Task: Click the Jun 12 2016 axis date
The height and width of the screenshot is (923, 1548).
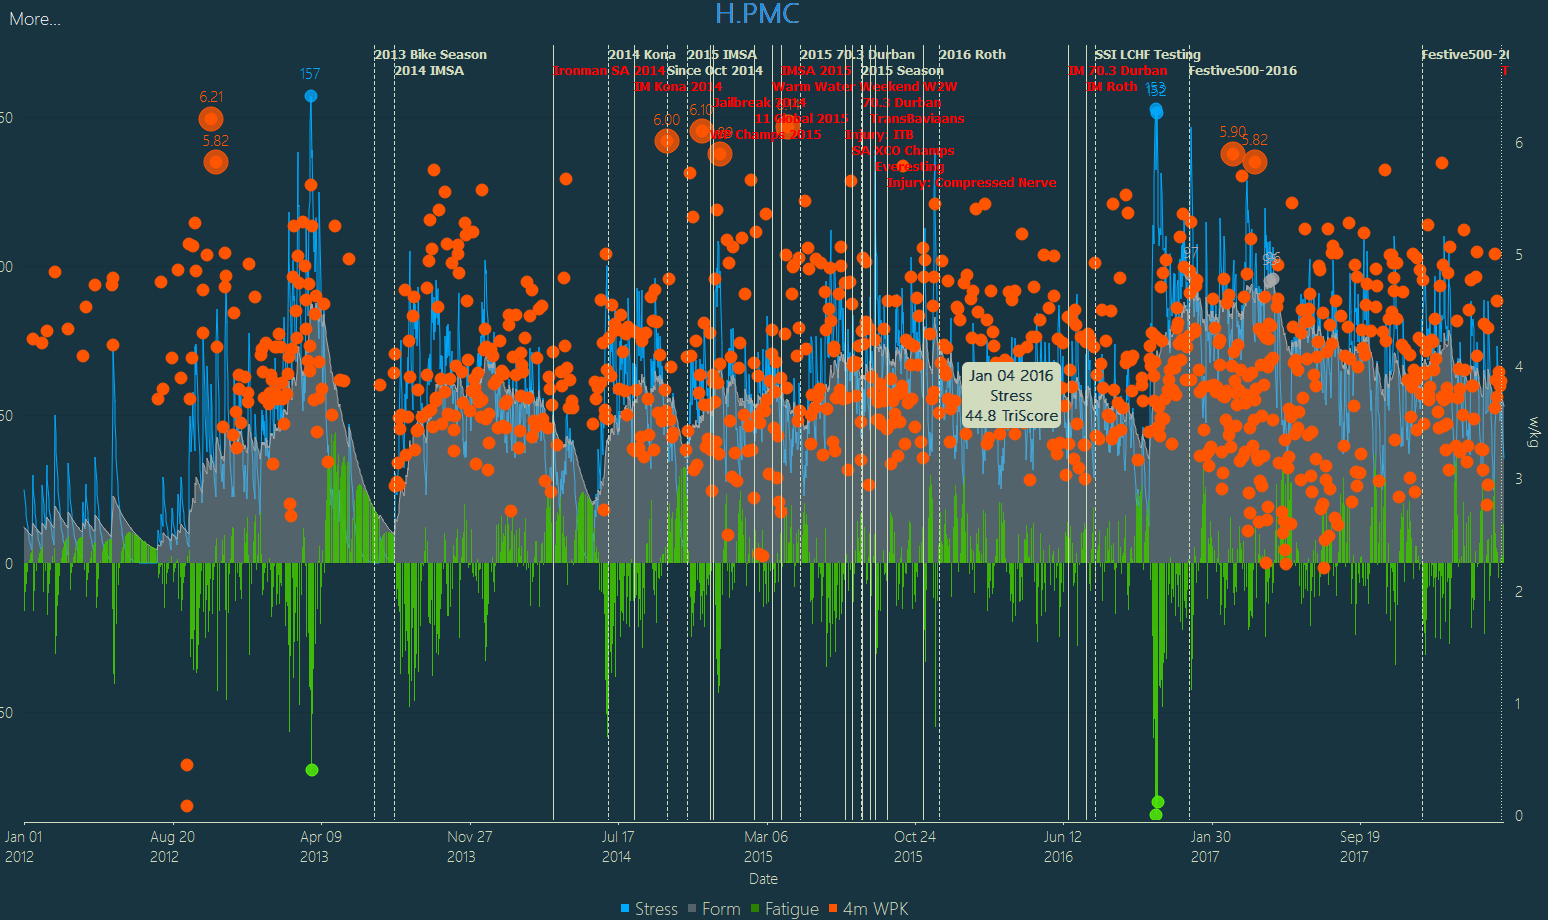Action: (x=1062, y=846)
